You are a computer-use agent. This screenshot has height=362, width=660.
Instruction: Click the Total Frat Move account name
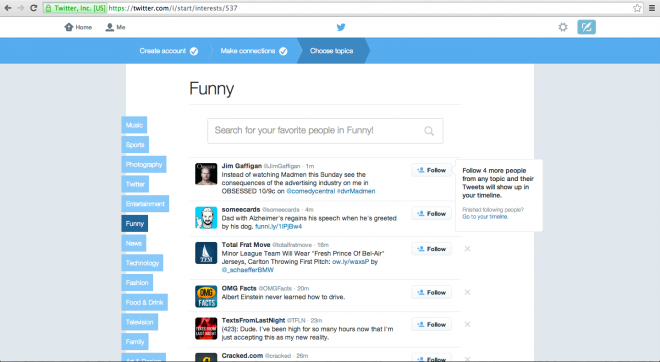[246, 245]
